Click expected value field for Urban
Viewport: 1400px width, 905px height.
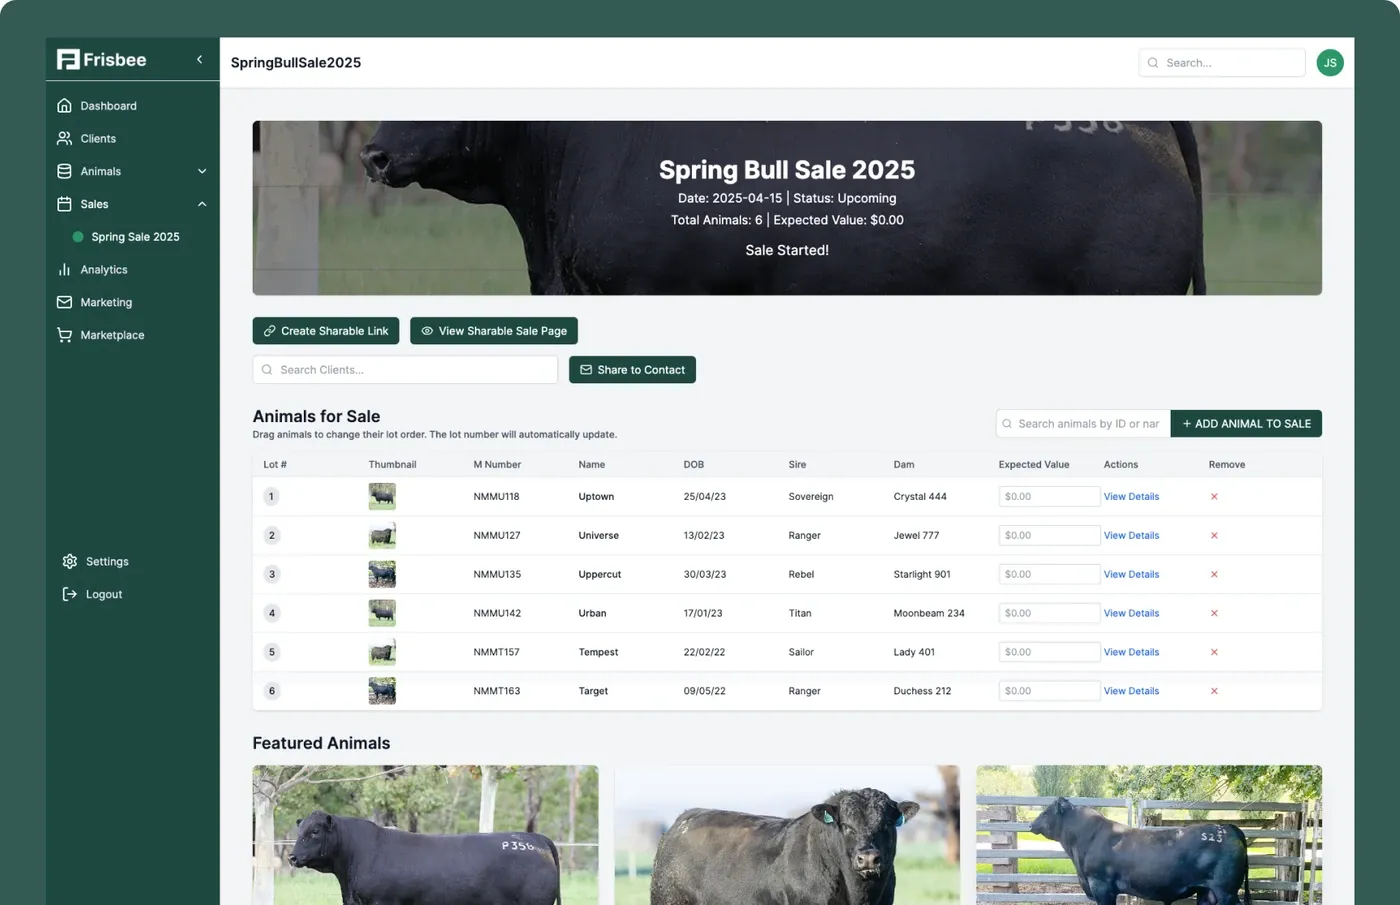coord(1049,613)
